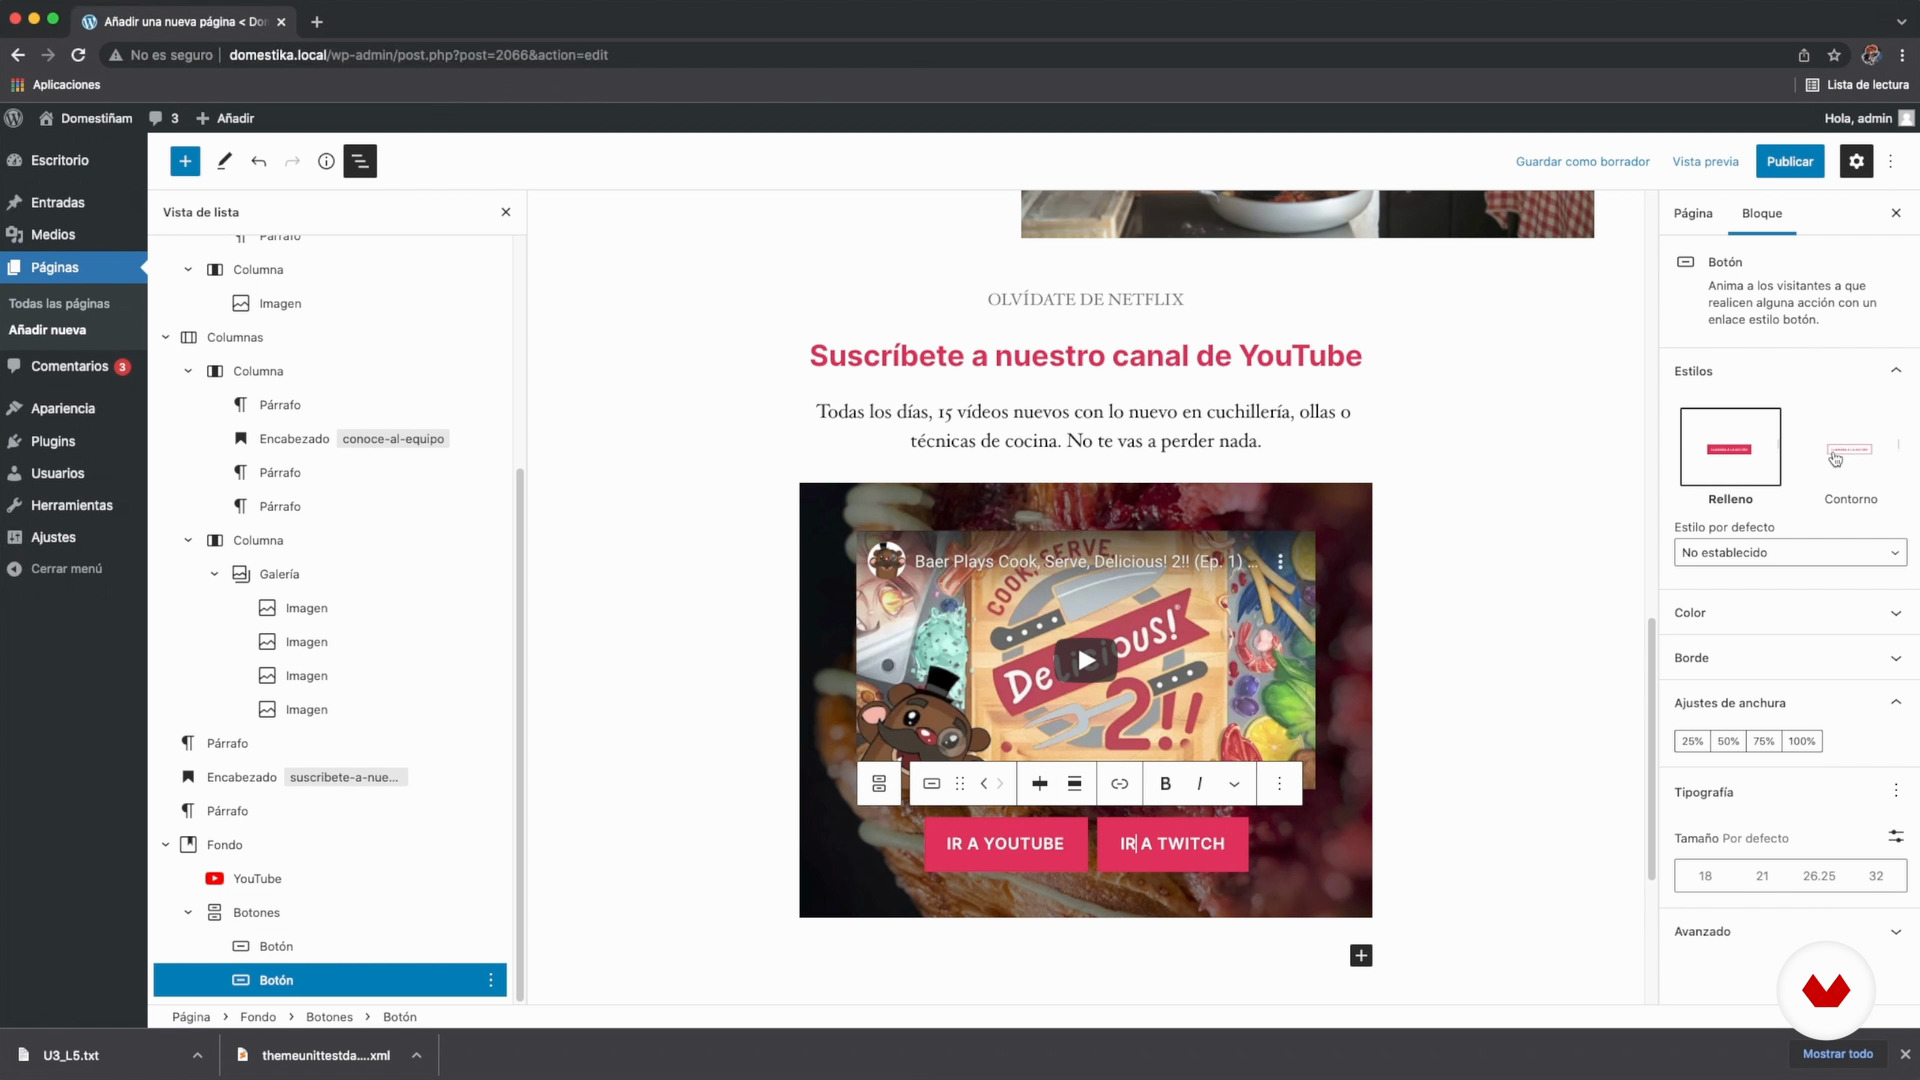
Task: Toggle italic formatting on button text
Action: 1199,784
